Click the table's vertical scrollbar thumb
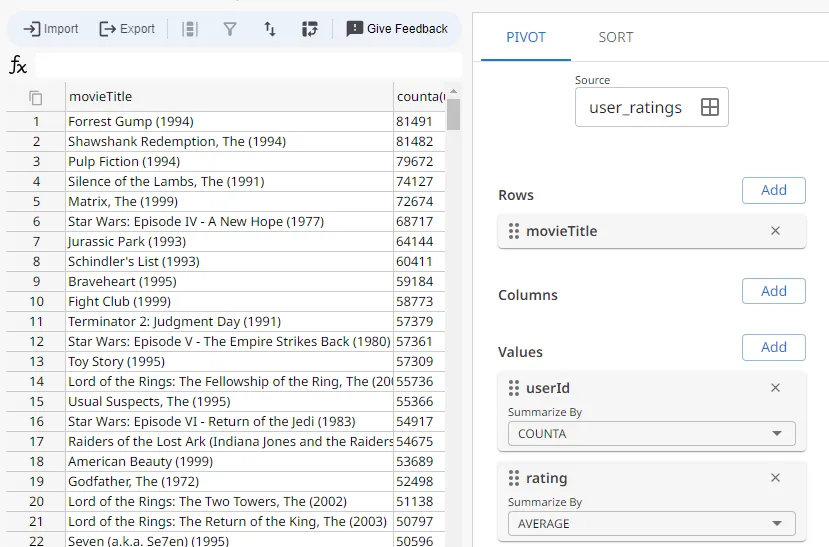 pos(453,114)
